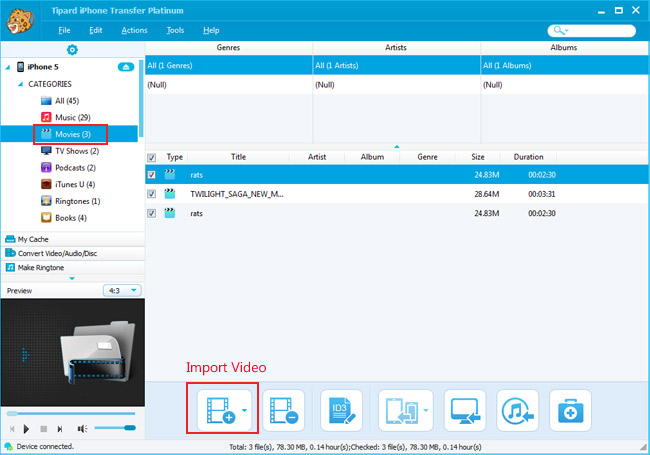Sort by the Album column header
Viewport: 650px width, 455px height.
[372, 157]
